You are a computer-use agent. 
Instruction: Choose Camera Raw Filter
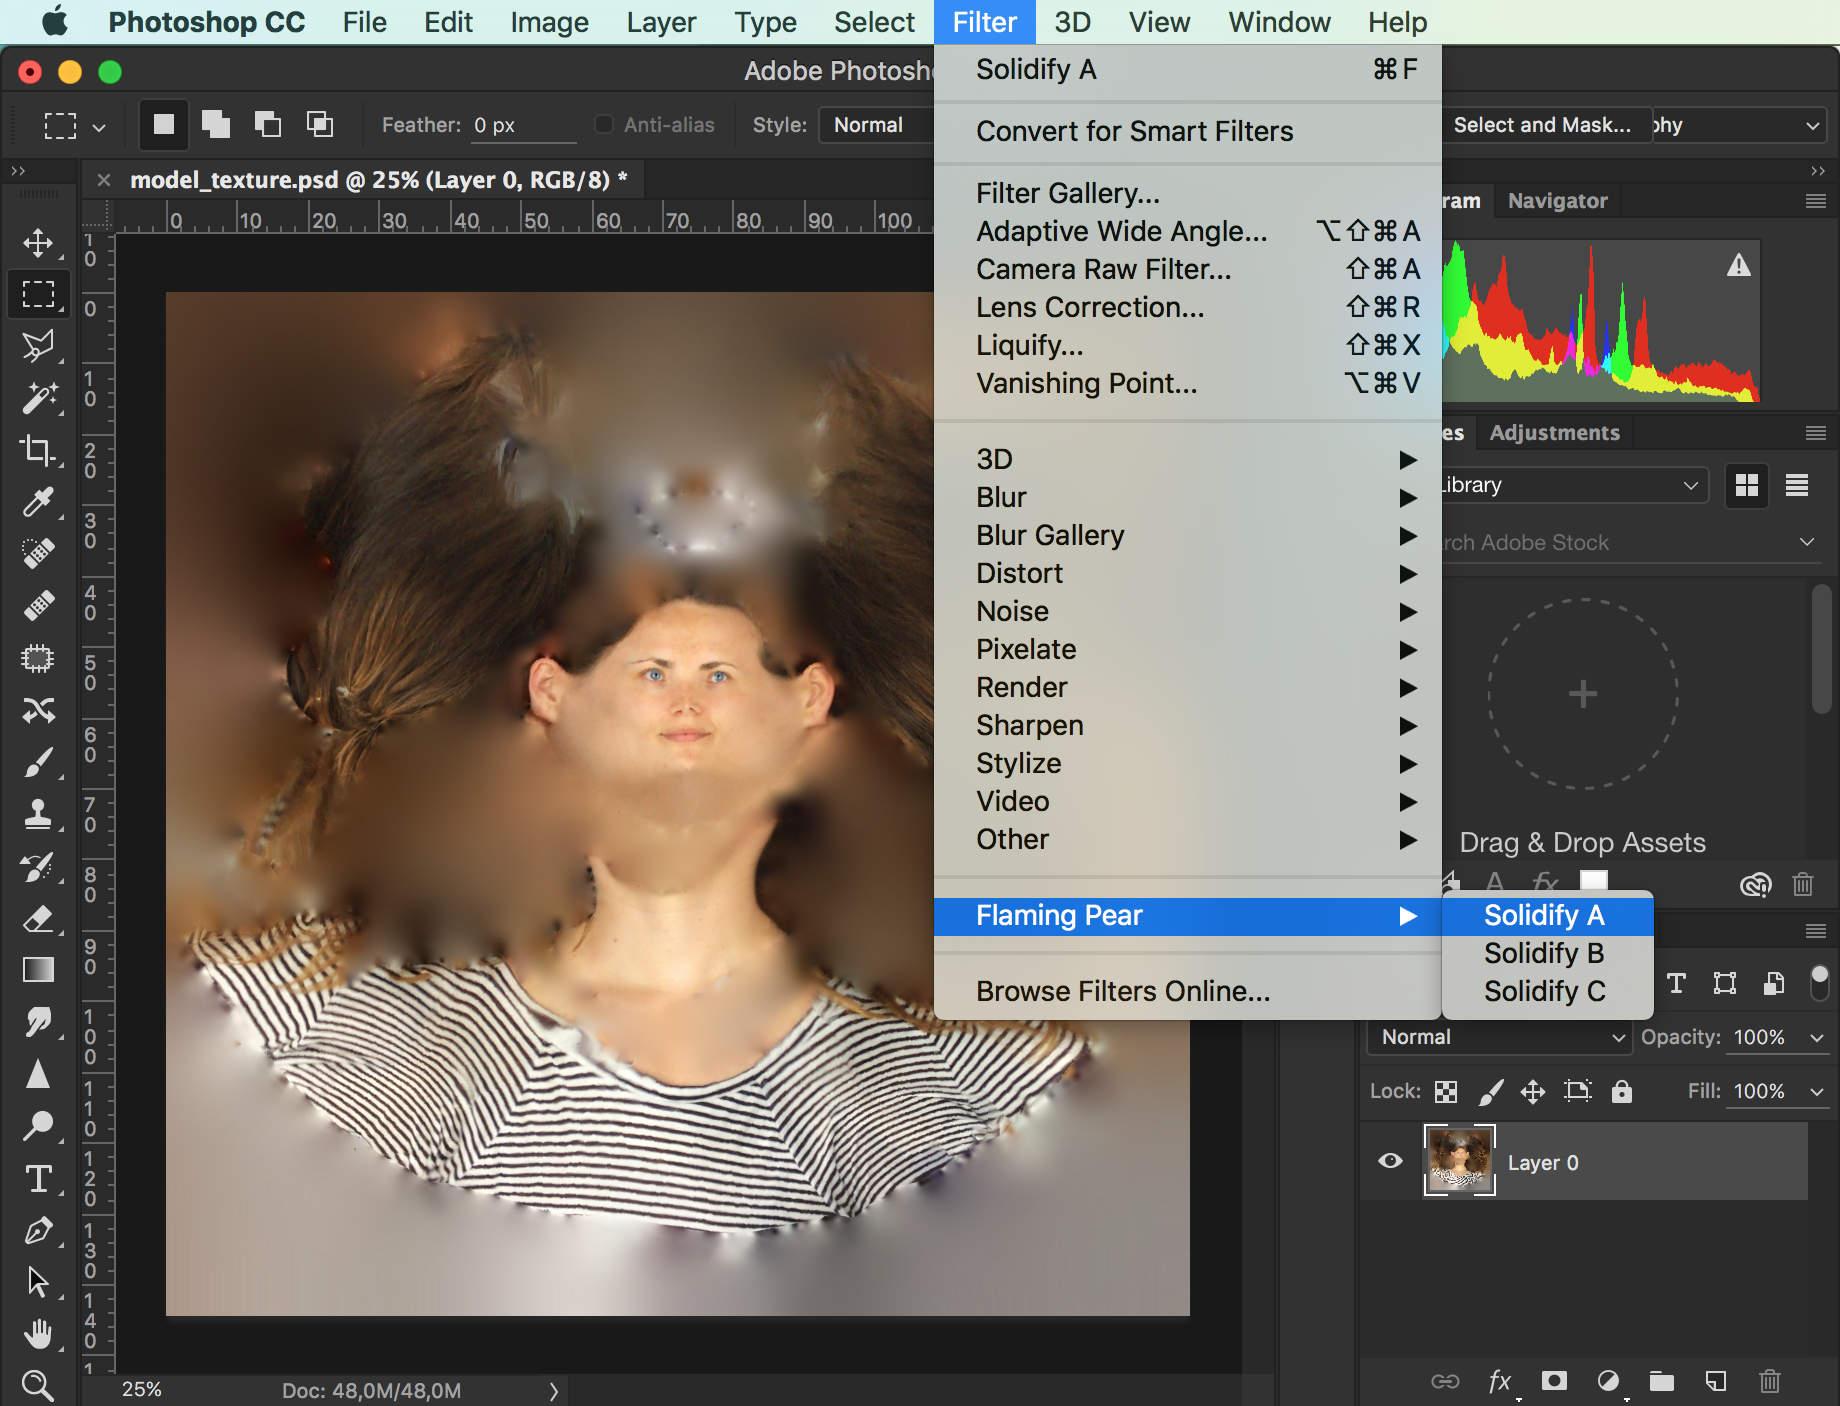click(x=1188, y=269)
